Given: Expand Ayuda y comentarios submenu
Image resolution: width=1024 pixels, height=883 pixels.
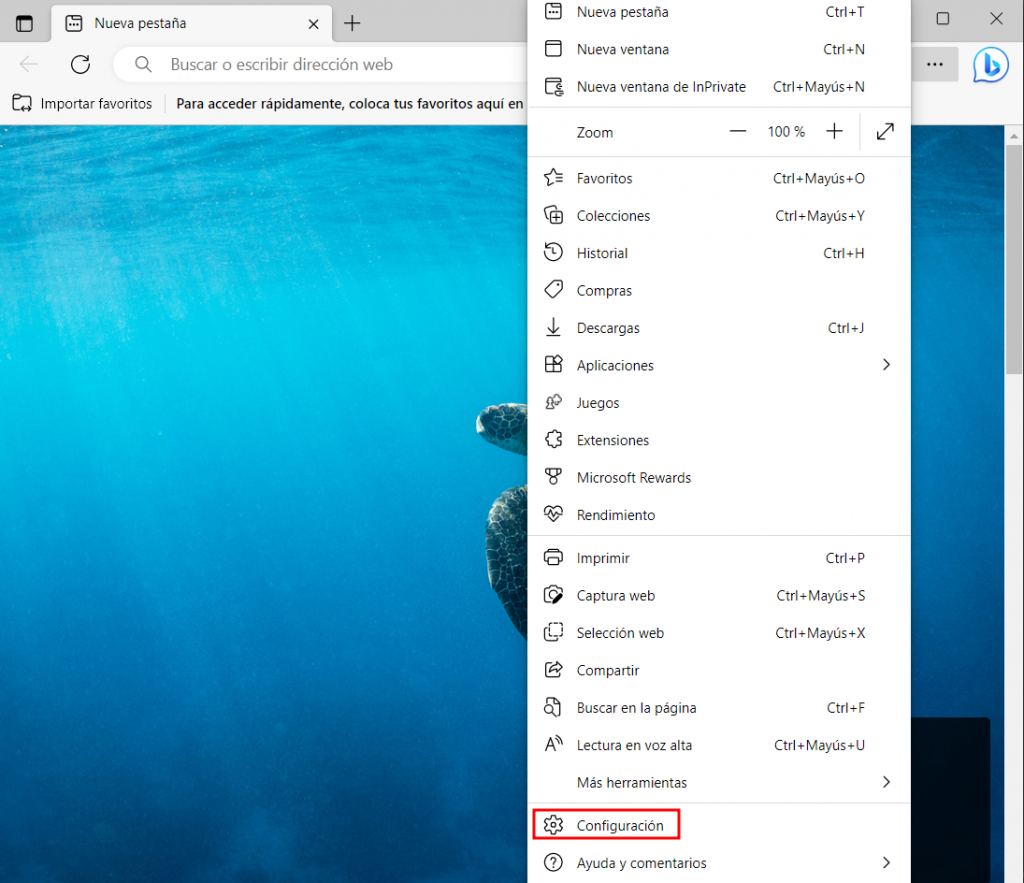Looking at the screenshot, I should pos(885,863).
